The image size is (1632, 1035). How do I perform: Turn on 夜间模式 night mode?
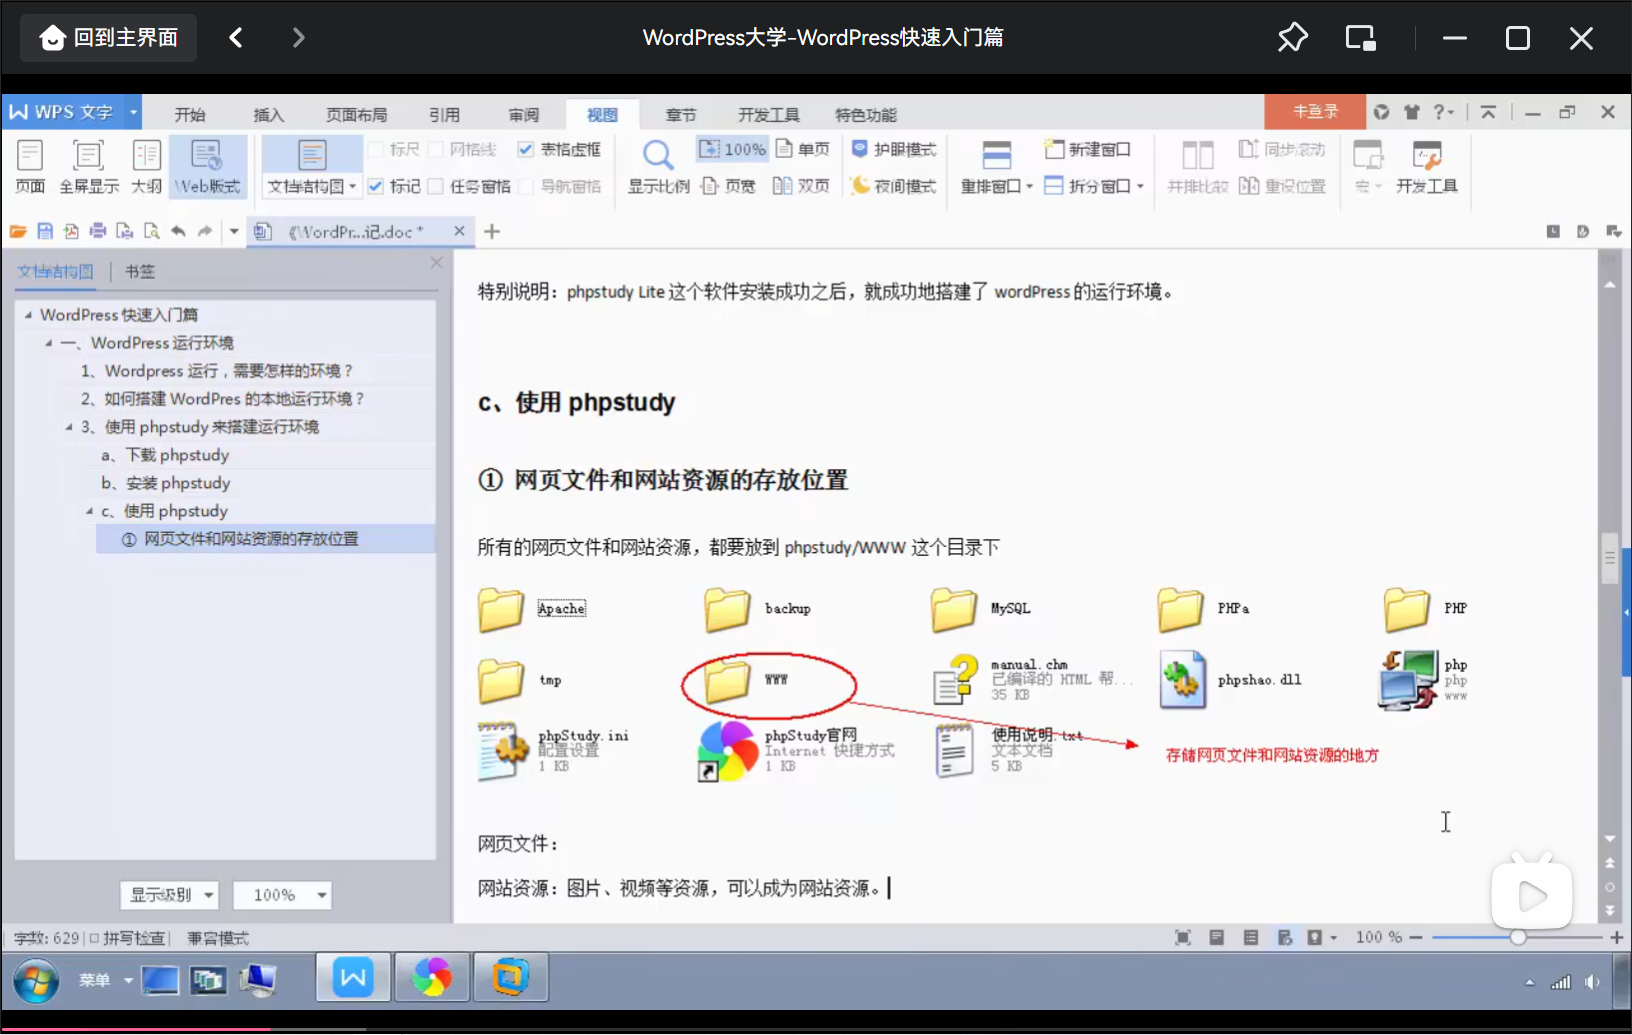(x=893, y=186)
